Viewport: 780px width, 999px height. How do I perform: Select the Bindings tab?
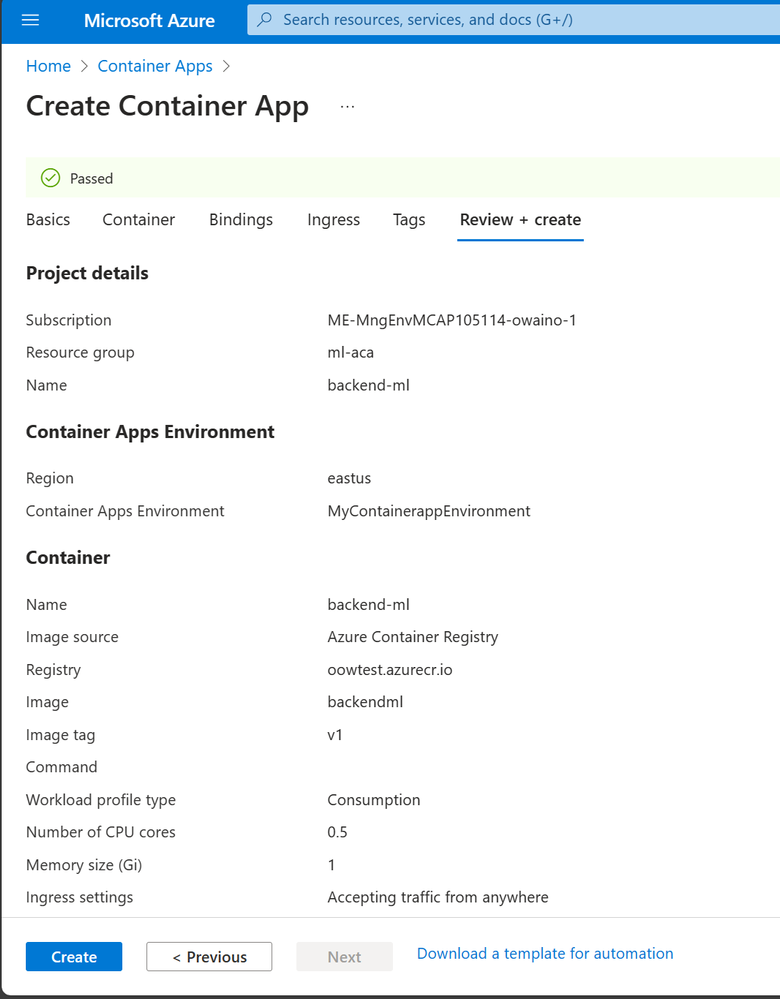click(x=241, y=220)
